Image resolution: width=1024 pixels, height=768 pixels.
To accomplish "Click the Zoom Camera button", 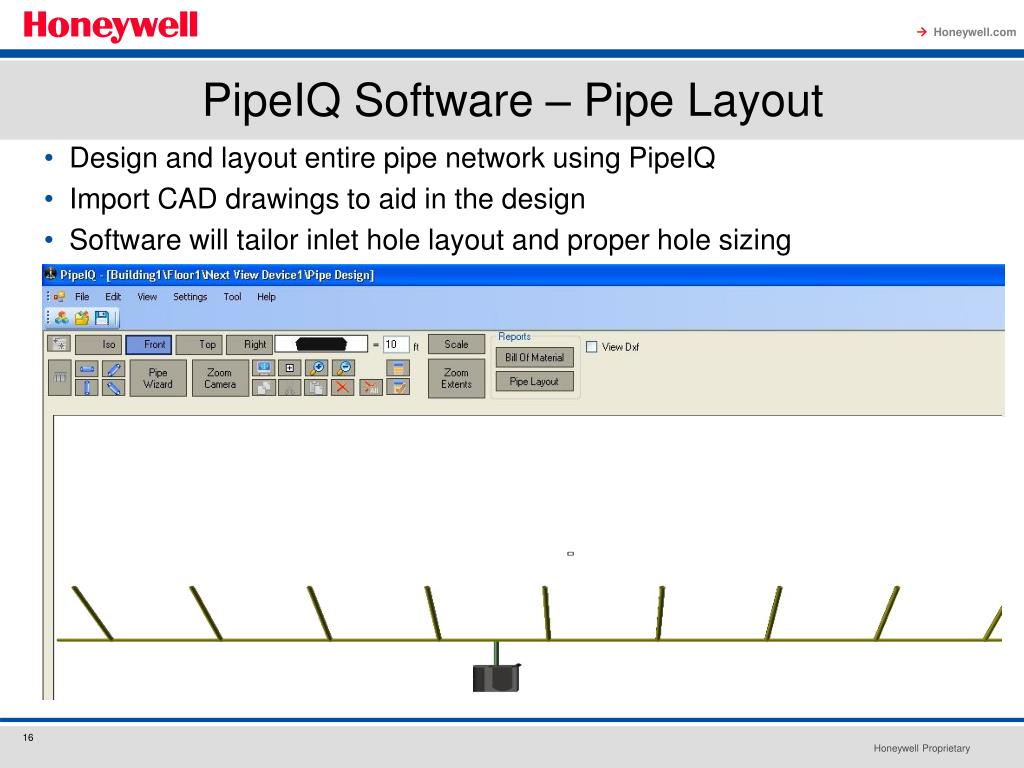I will coord(220,378).
